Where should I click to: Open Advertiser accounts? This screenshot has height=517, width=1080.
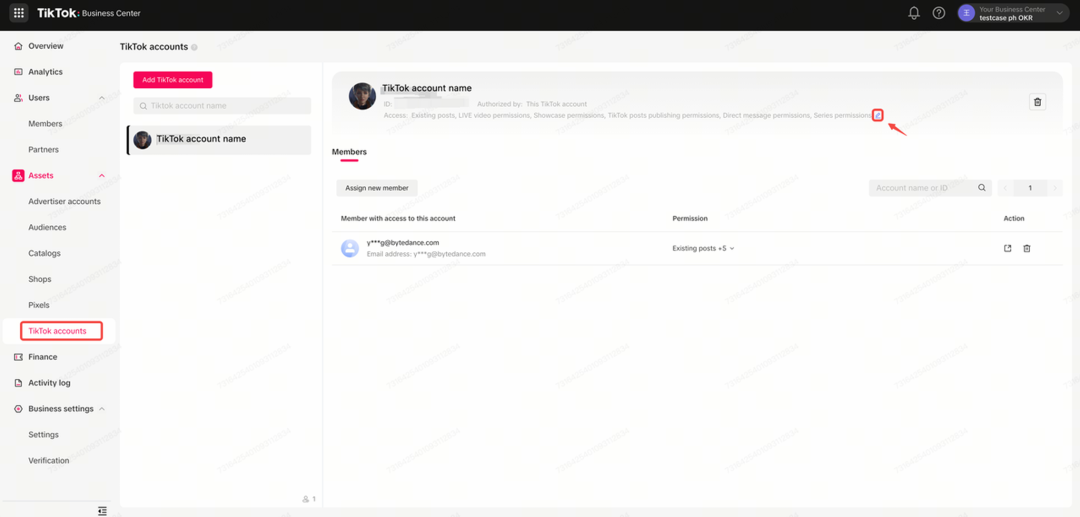click(65, 202)
